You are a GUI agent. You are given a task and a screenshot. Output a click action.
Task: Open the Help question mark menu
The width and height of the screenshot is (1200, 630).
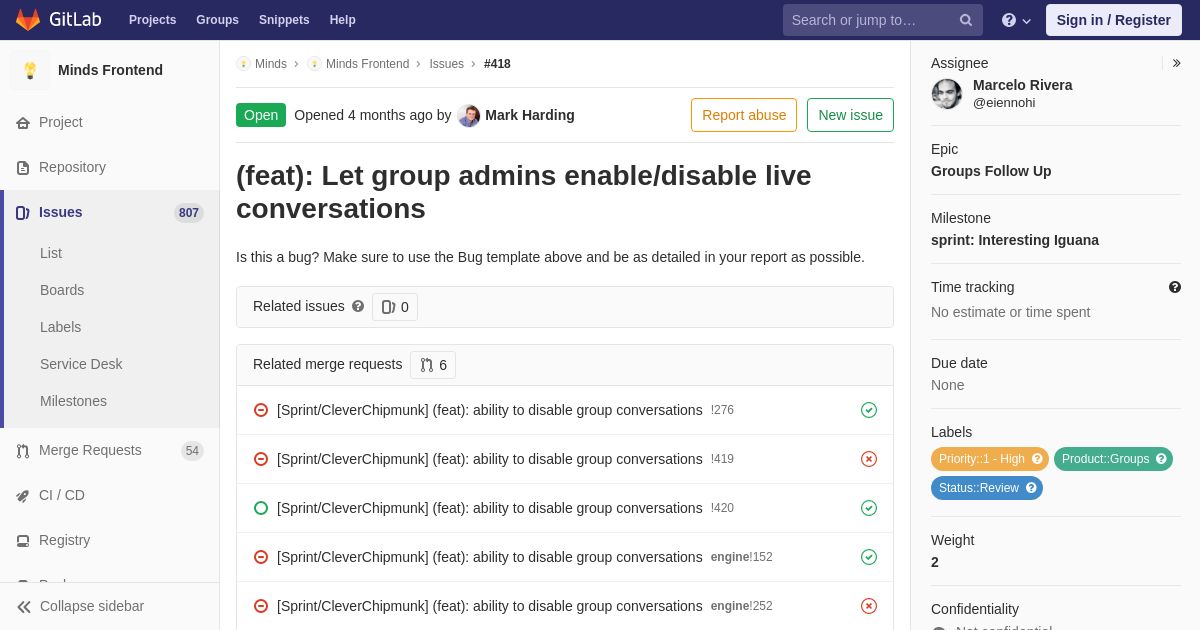(x=1016, y=20)
